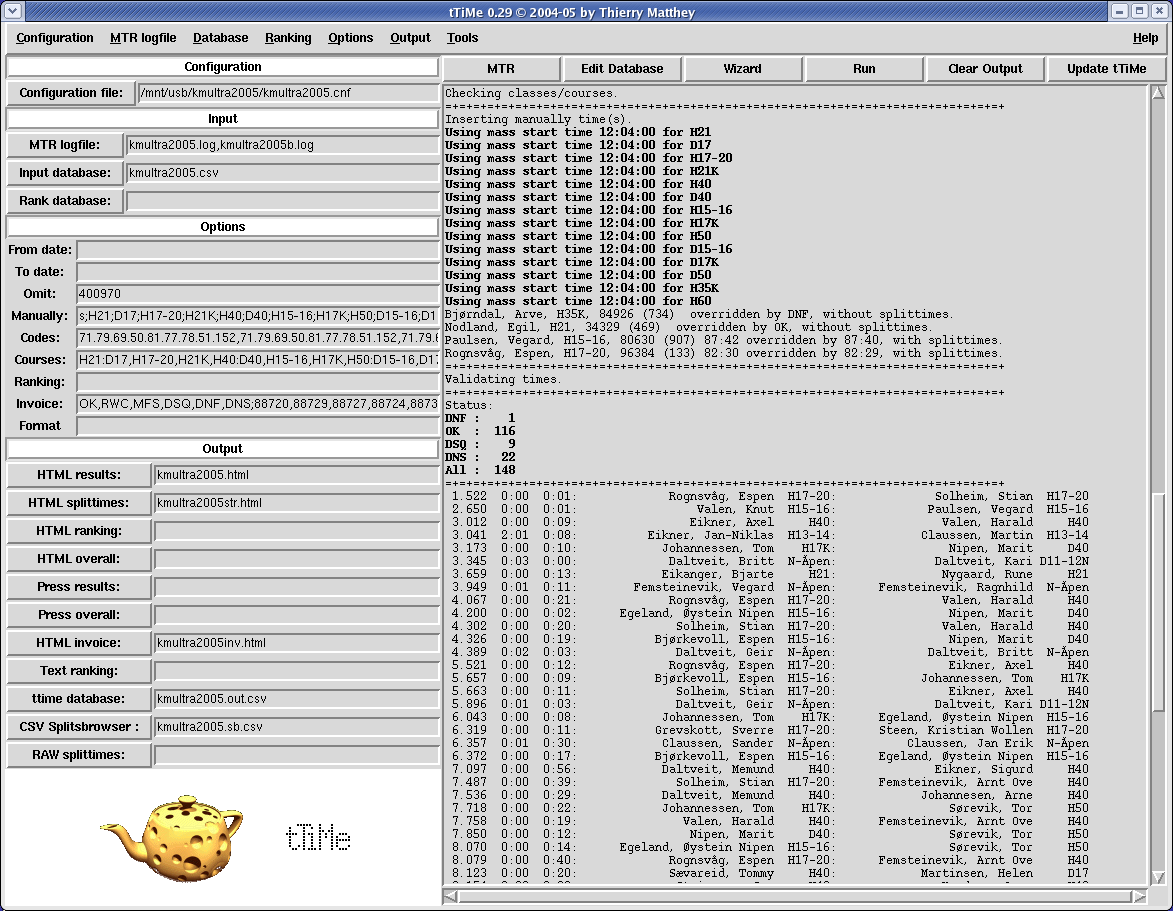Viewport: 1173px width, 911px height.
Task: Open the Ranking menu
Action: tap(288, 38)
